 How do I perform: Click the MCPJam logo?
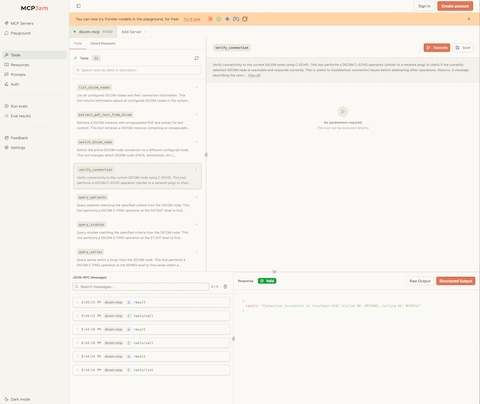click(x=34, y=8)
